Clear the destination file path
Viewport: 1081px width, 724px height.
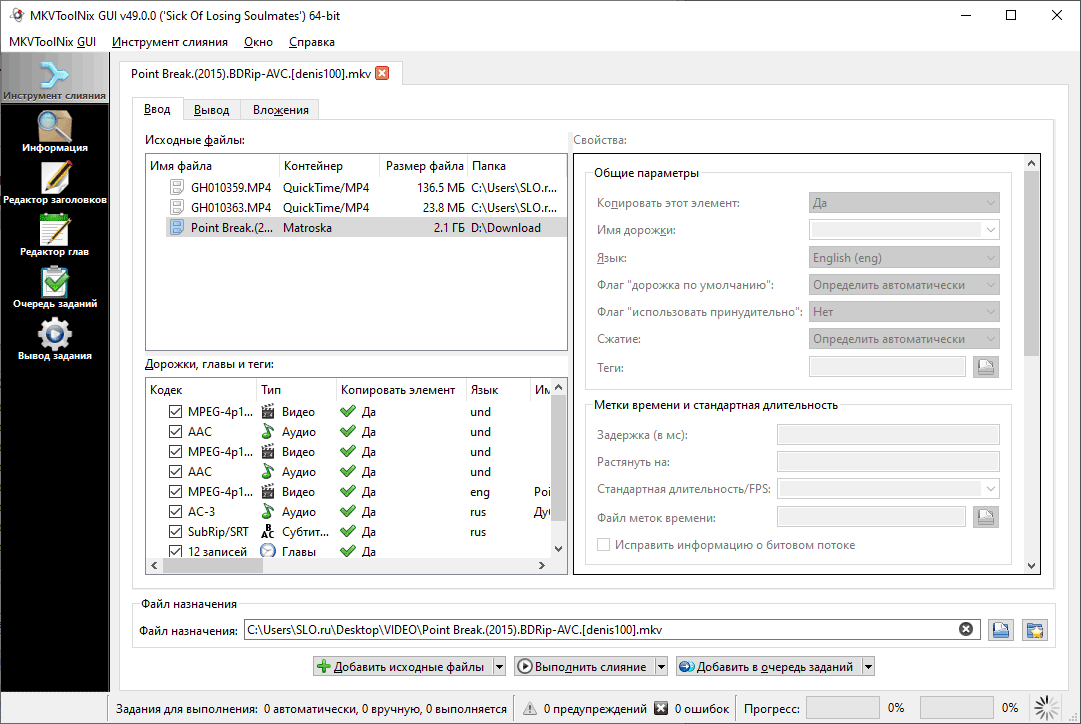coord(966,629)
